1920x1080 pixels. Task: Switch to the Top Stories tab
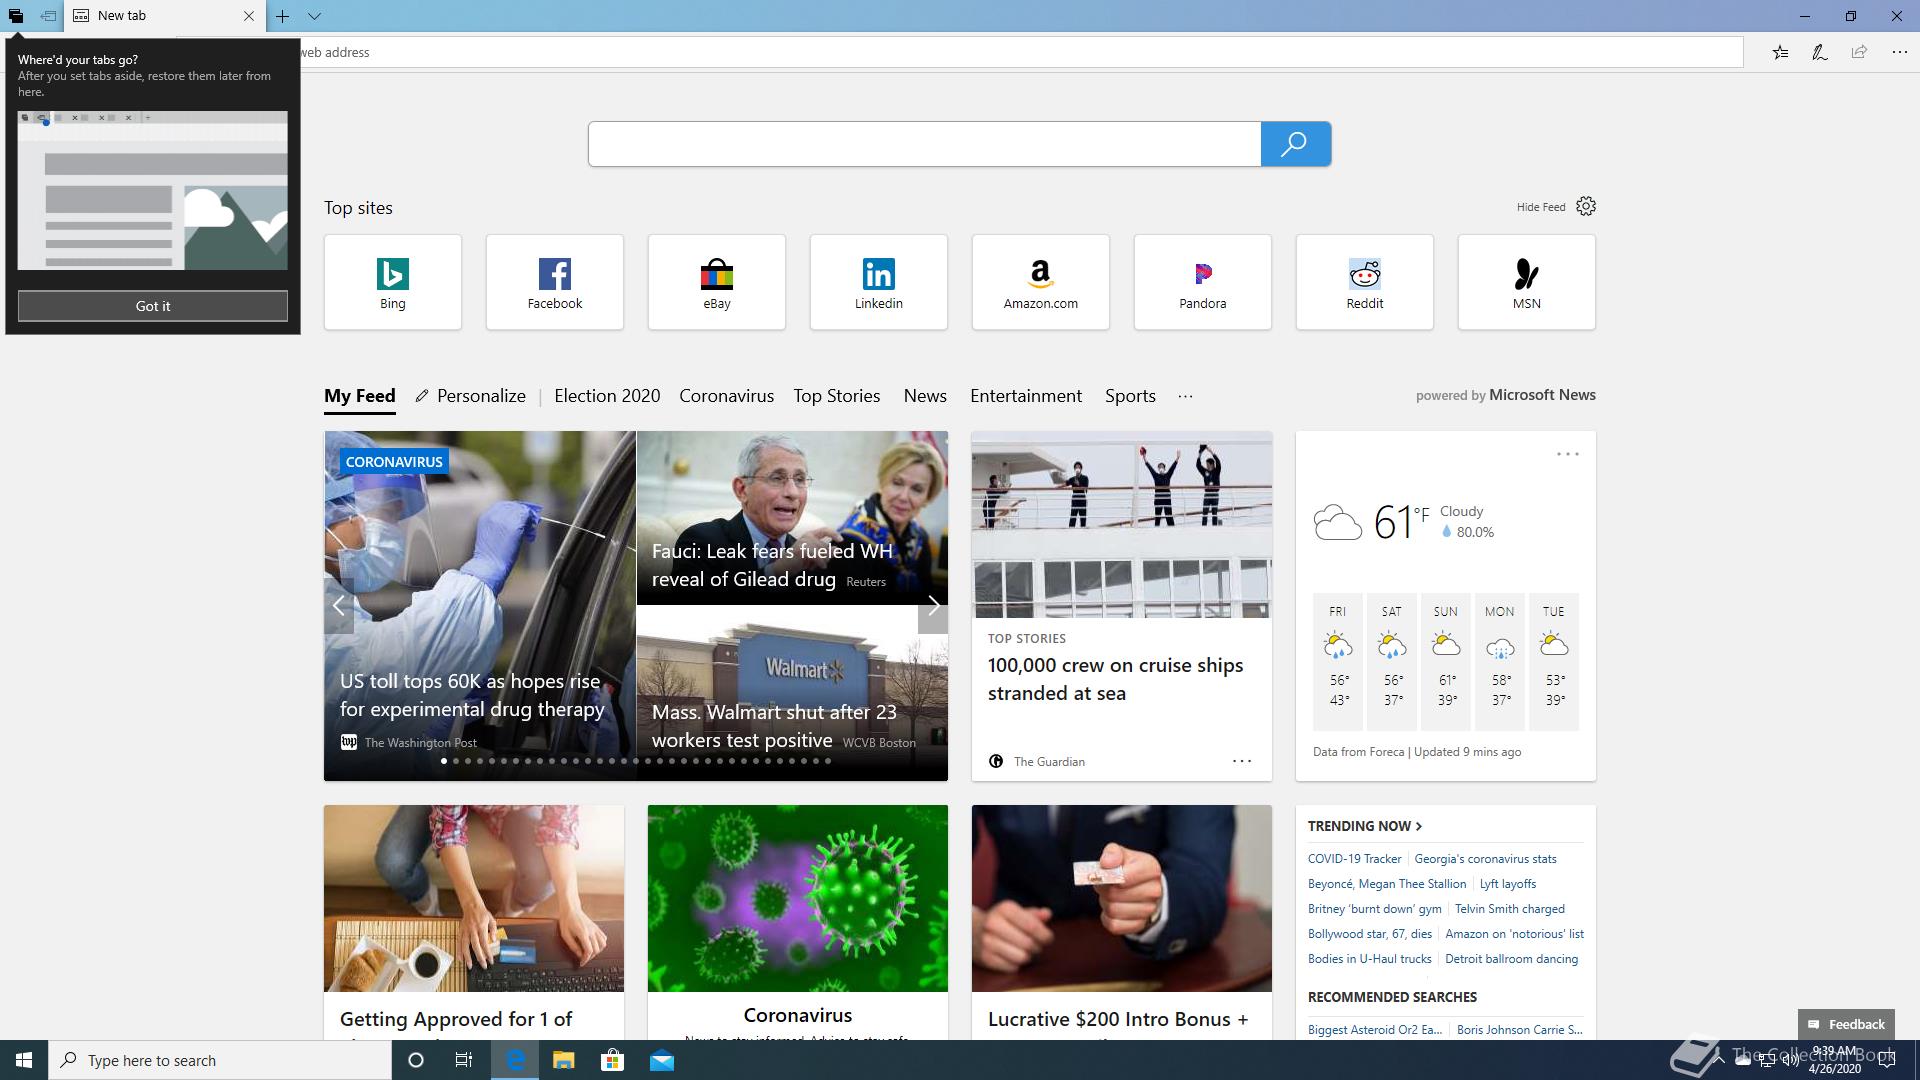tap(837, 396)
